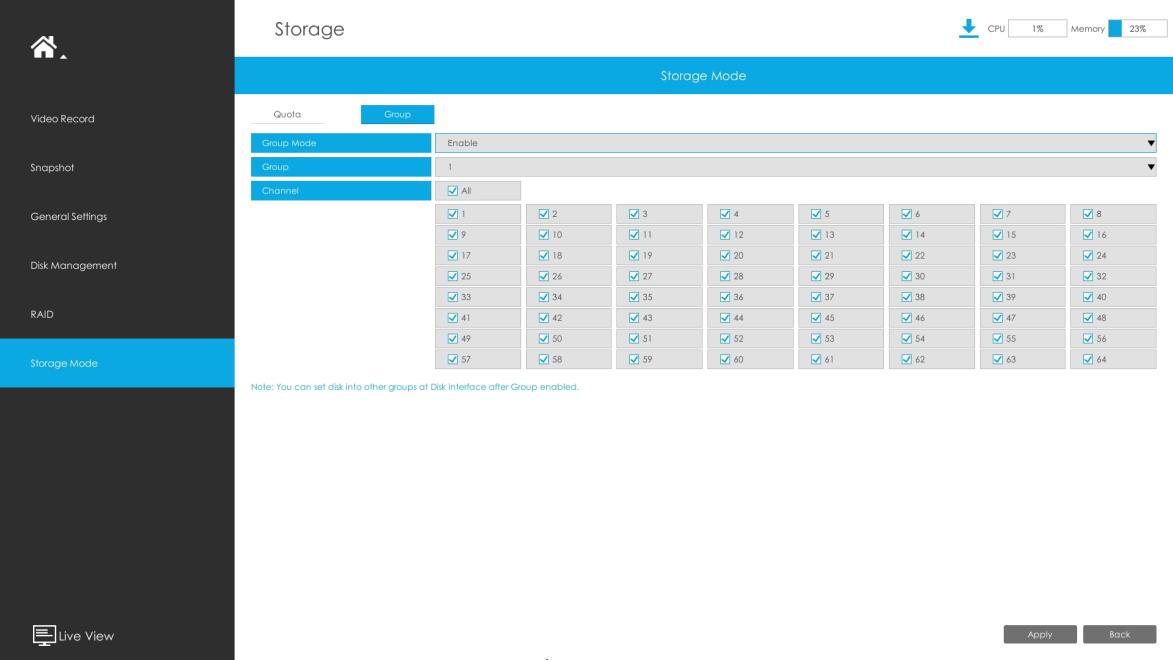The height and width of the screenshot is (660, 1173).
Task: Click the note about disk groups
Action: click(414, 387)
